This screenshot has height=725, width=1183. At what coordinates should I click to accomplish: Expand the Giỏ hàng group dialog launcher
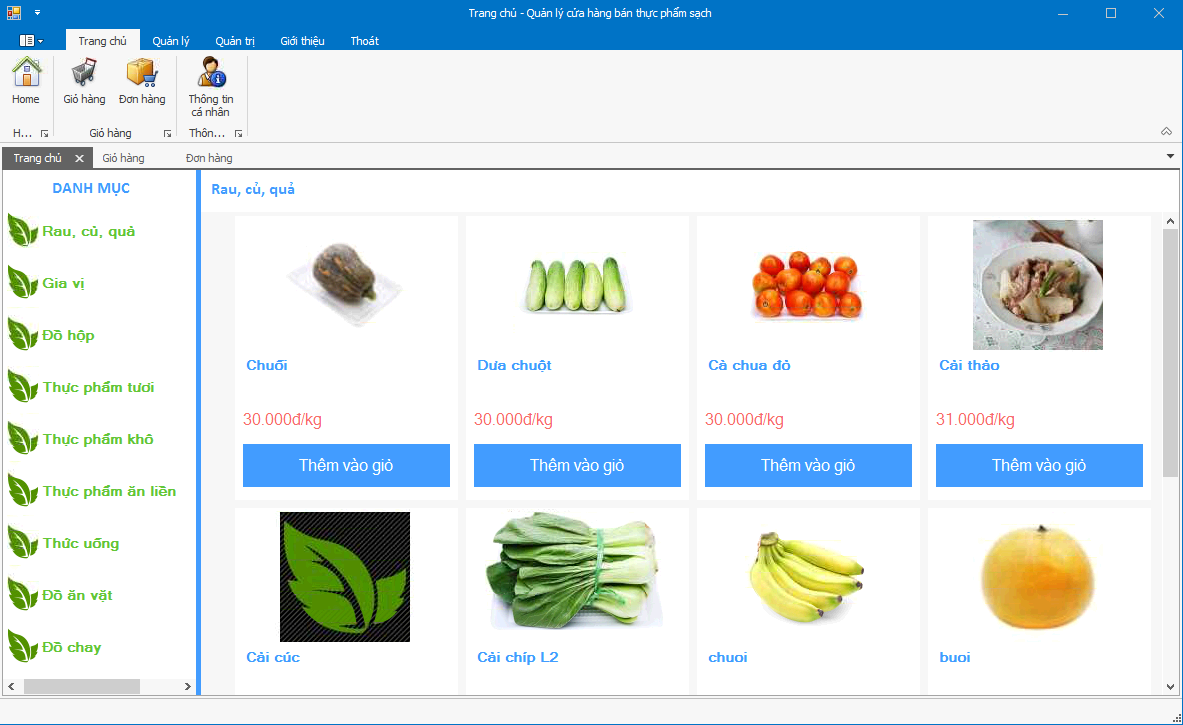[167, 134]
